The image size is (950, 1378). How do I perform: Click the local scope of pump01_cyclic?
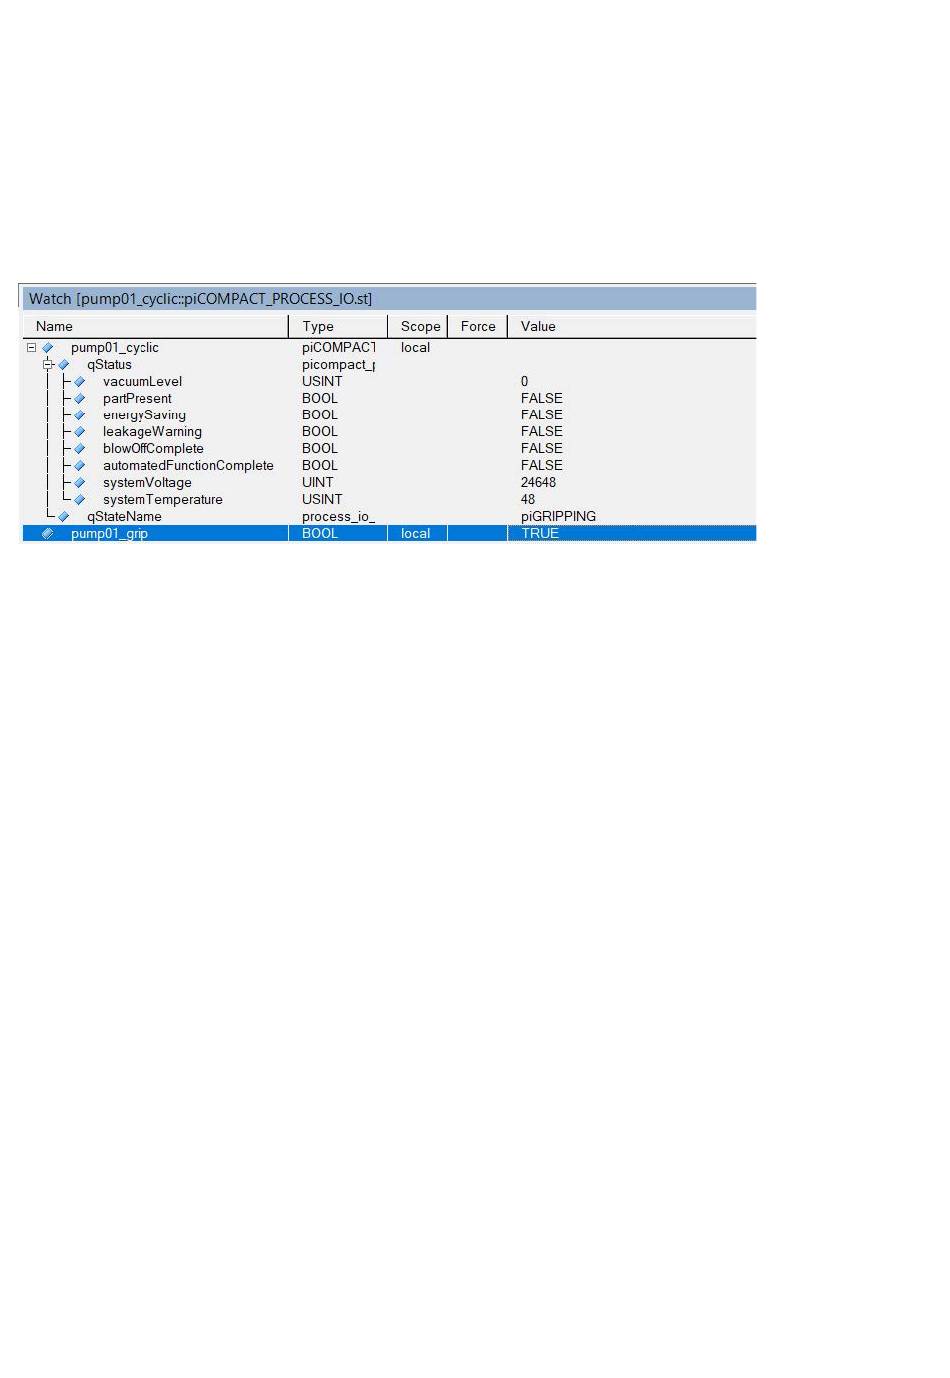[x=415, y=348]
